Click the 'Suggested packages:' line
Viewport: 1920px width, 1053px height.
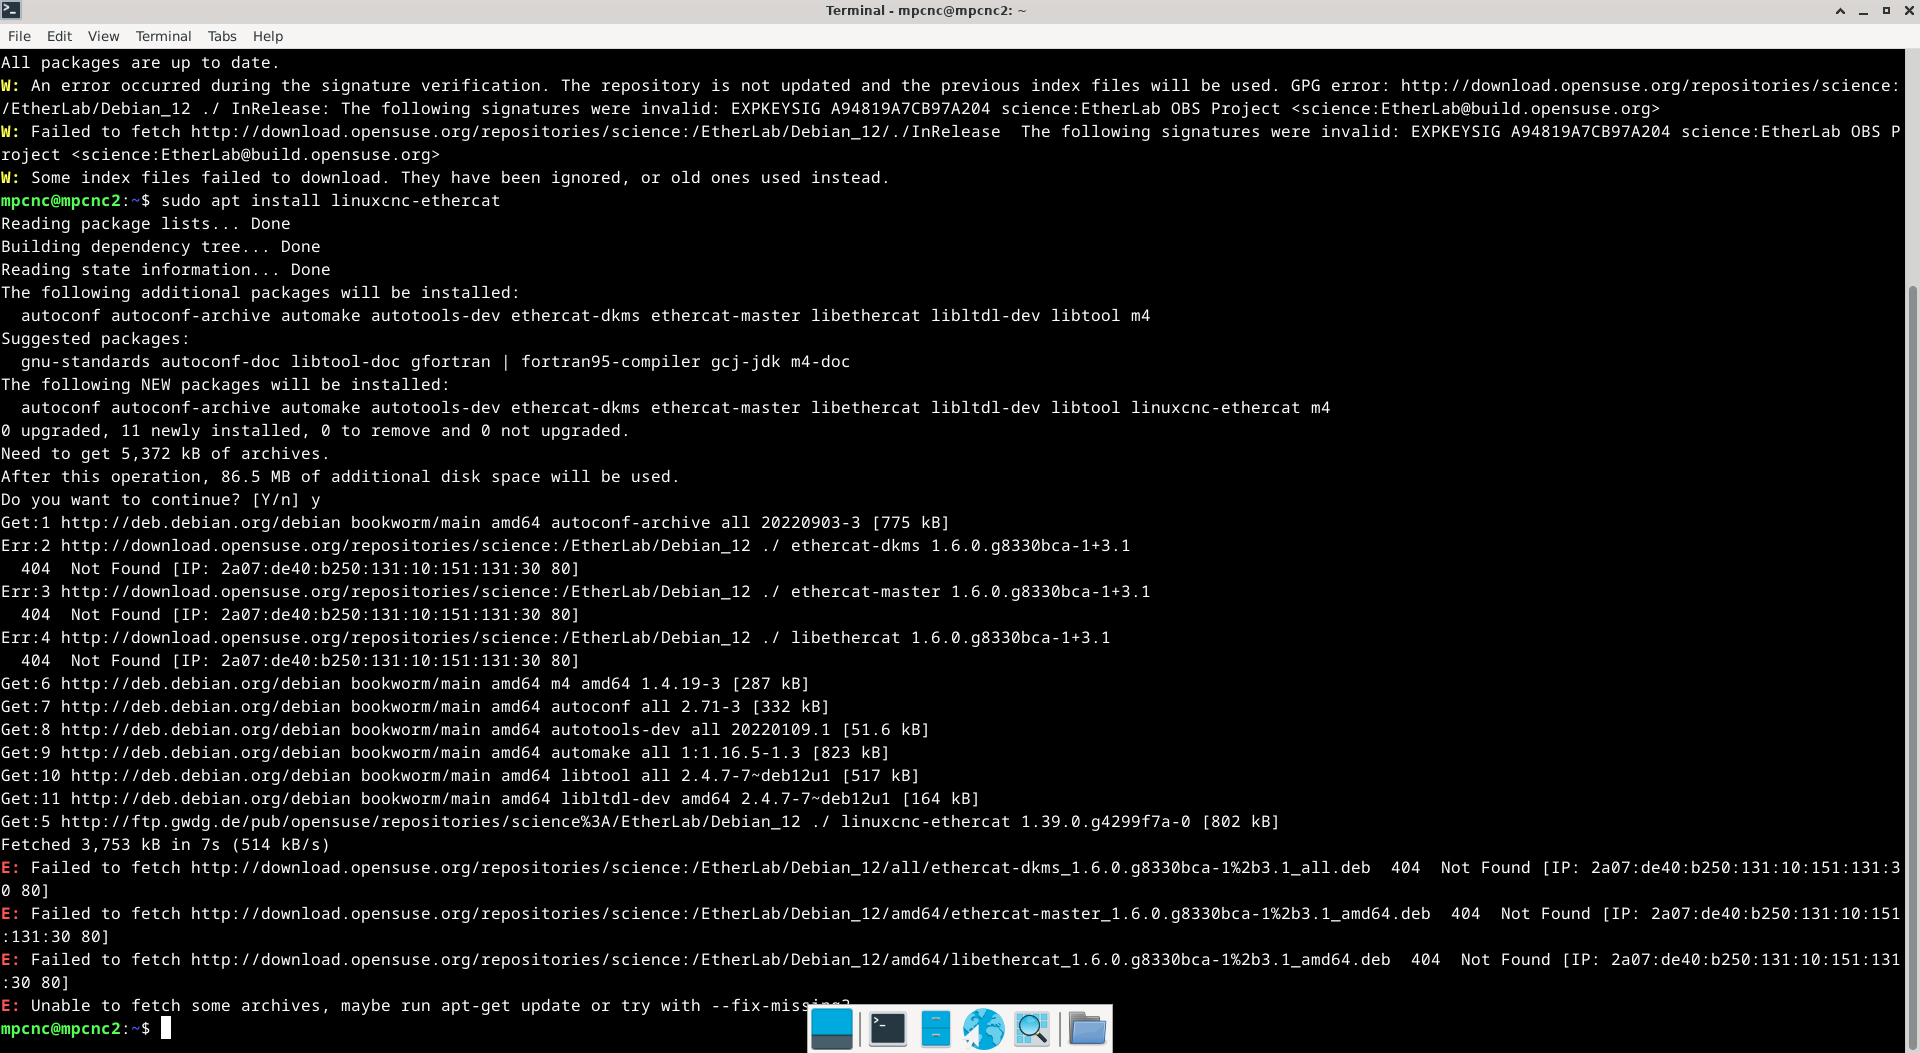tap(95, 338)
